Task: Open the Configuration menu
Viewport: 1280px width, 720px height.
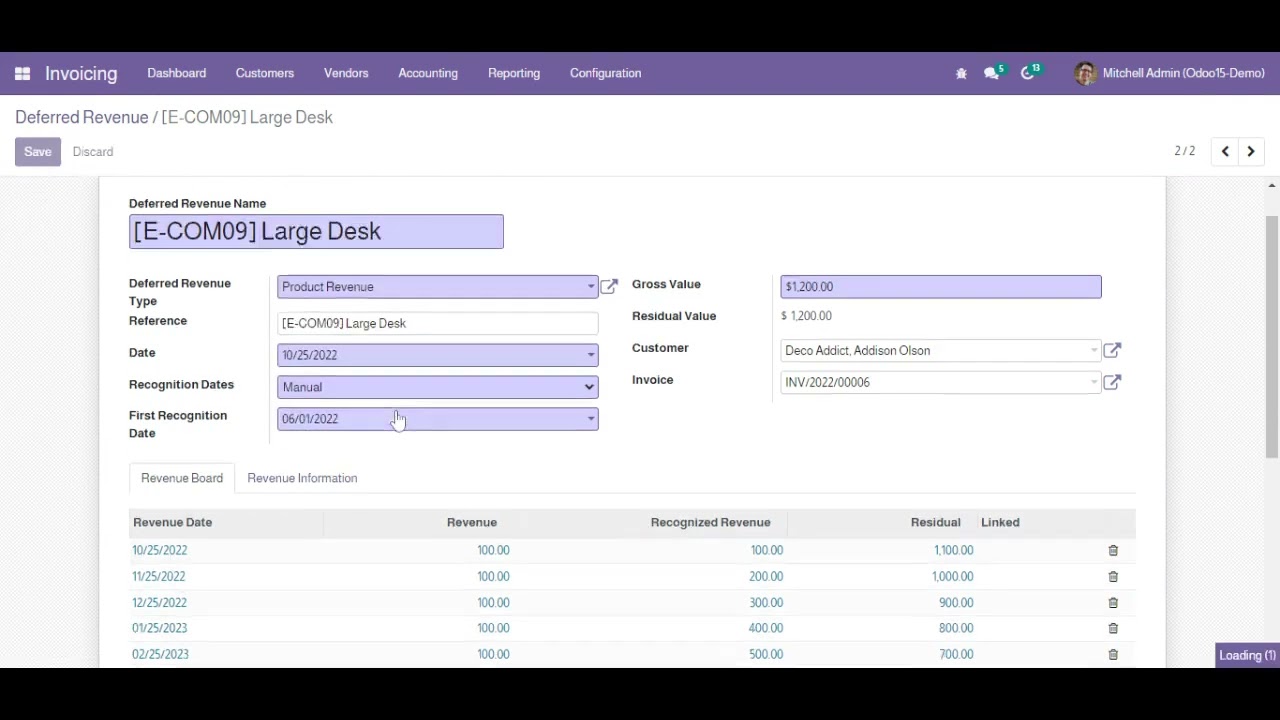Action: [x=605, y=73]
